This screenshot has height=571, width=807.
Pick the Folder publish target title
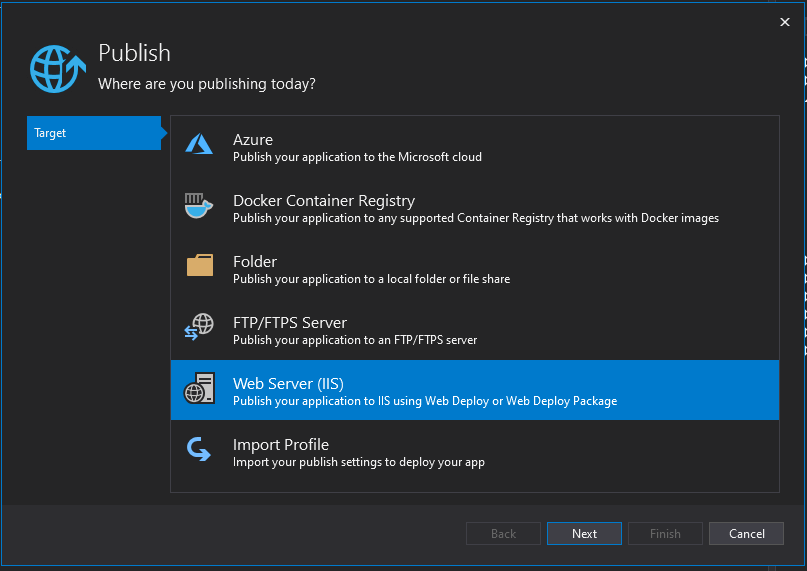pyautogui.click(x=255, y=262)
